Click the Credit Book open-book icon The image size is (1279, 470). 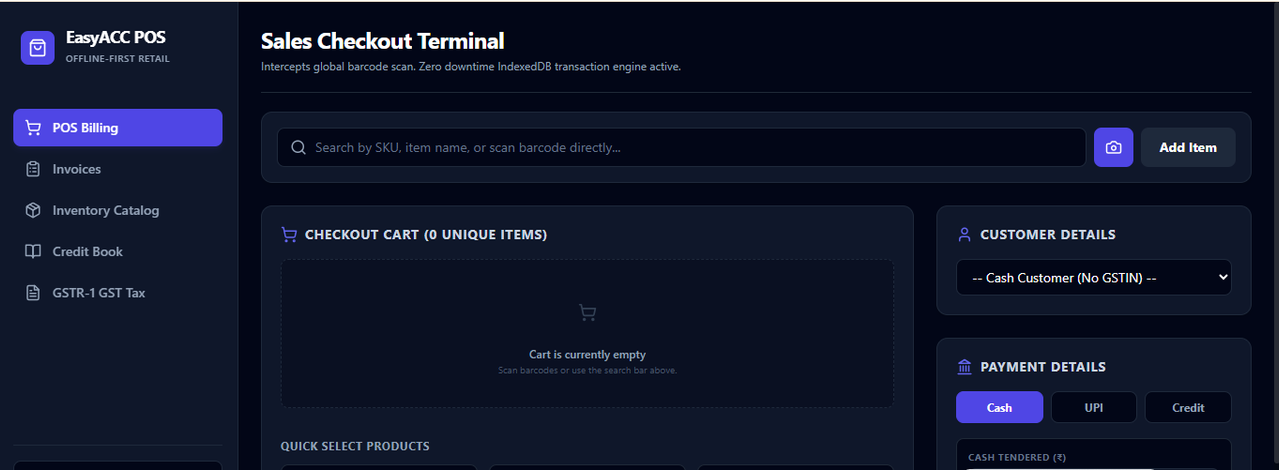pyautogui.click(x=33, y=251)
